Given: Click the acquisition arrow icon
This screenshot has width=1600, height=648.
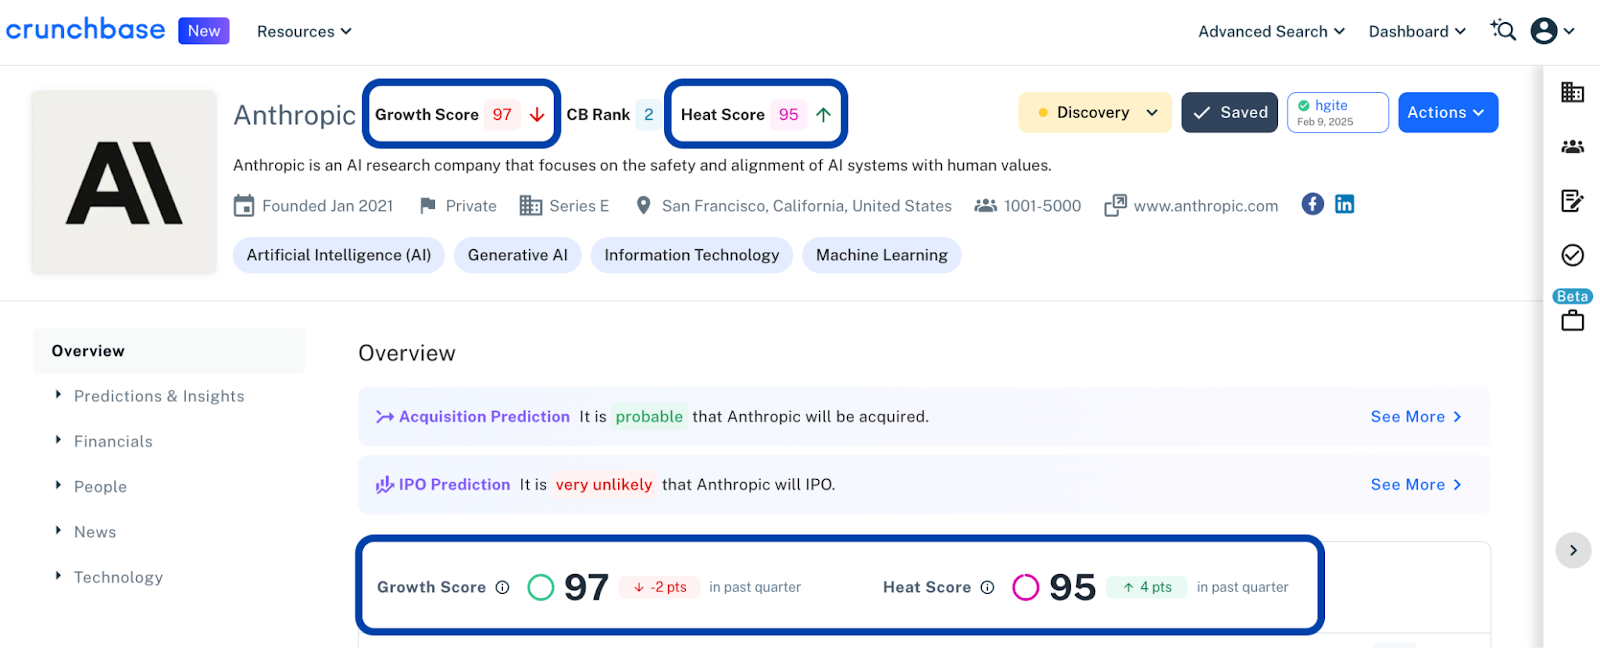Looking at the screenshot, I should [385, 417].
